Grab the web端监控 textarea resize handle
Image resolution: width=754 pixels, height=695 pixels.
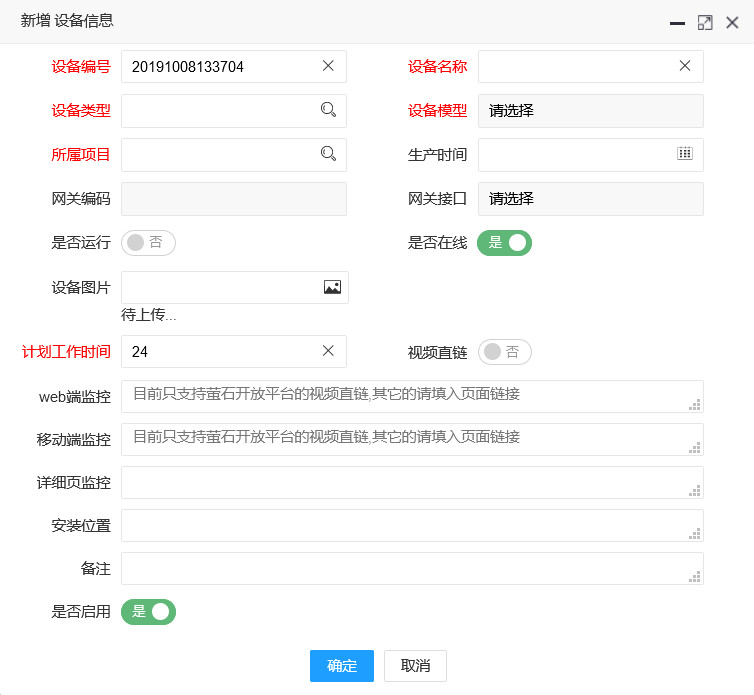(x=695, y=405)
